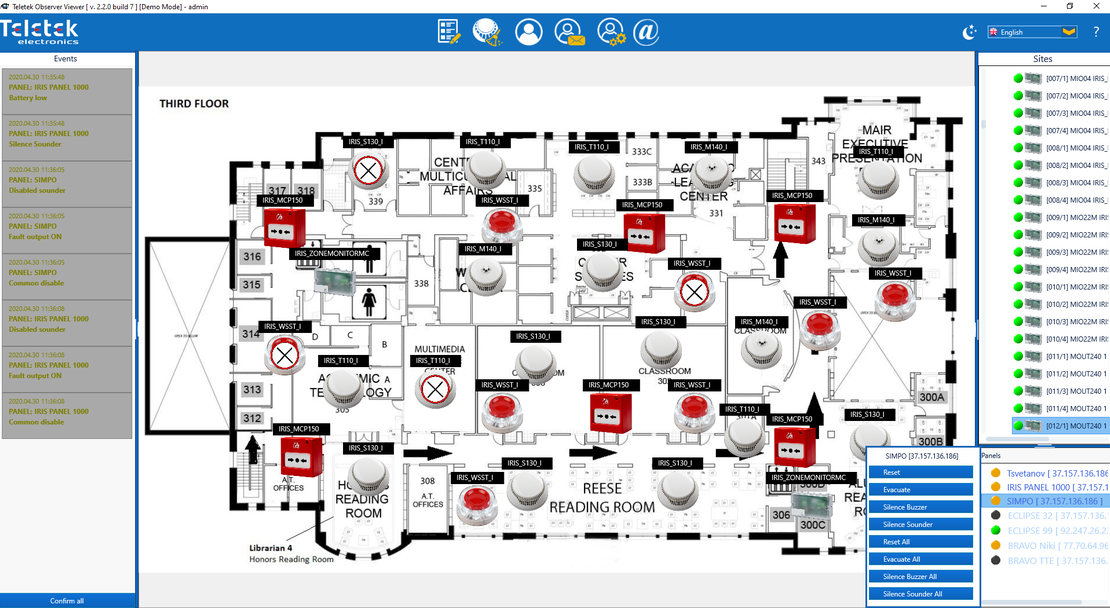Click the user with envelope icon
This screenshot has height=608, width=1110.
(569, 32)
